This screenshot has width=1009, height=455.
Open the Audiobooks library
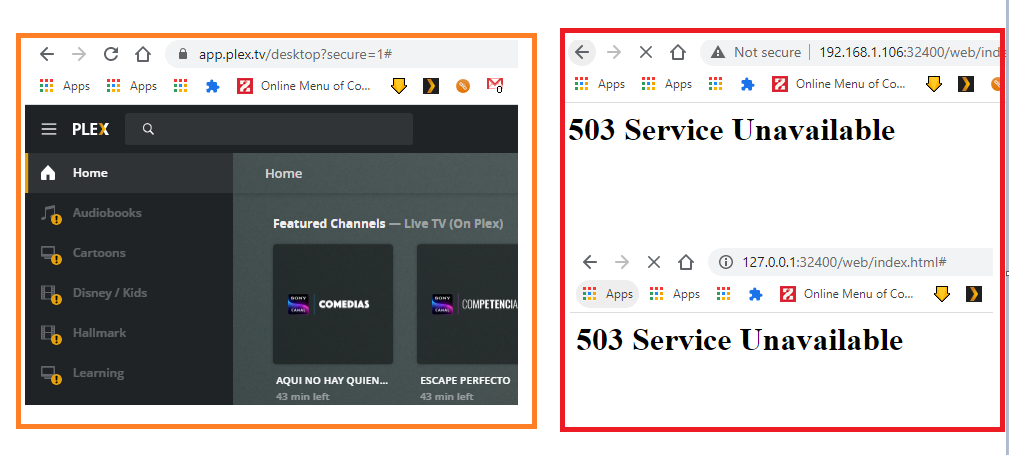click(129, 213)
